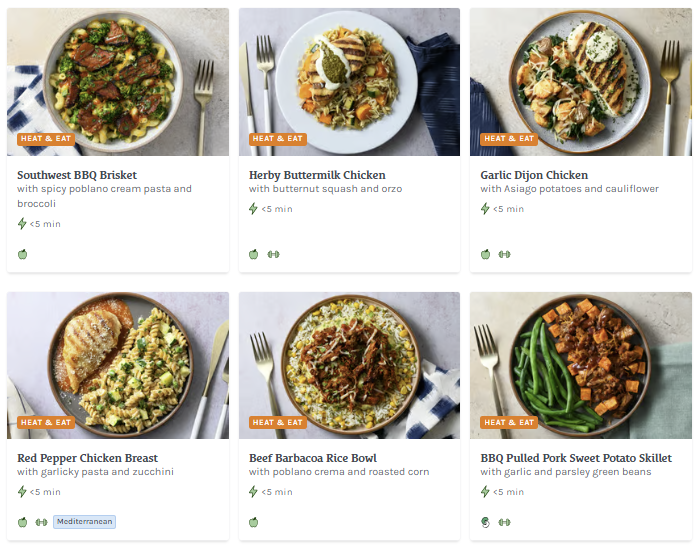Click dumbbell icon under Garlic Dijon Chicken

[x=504, y=254]
